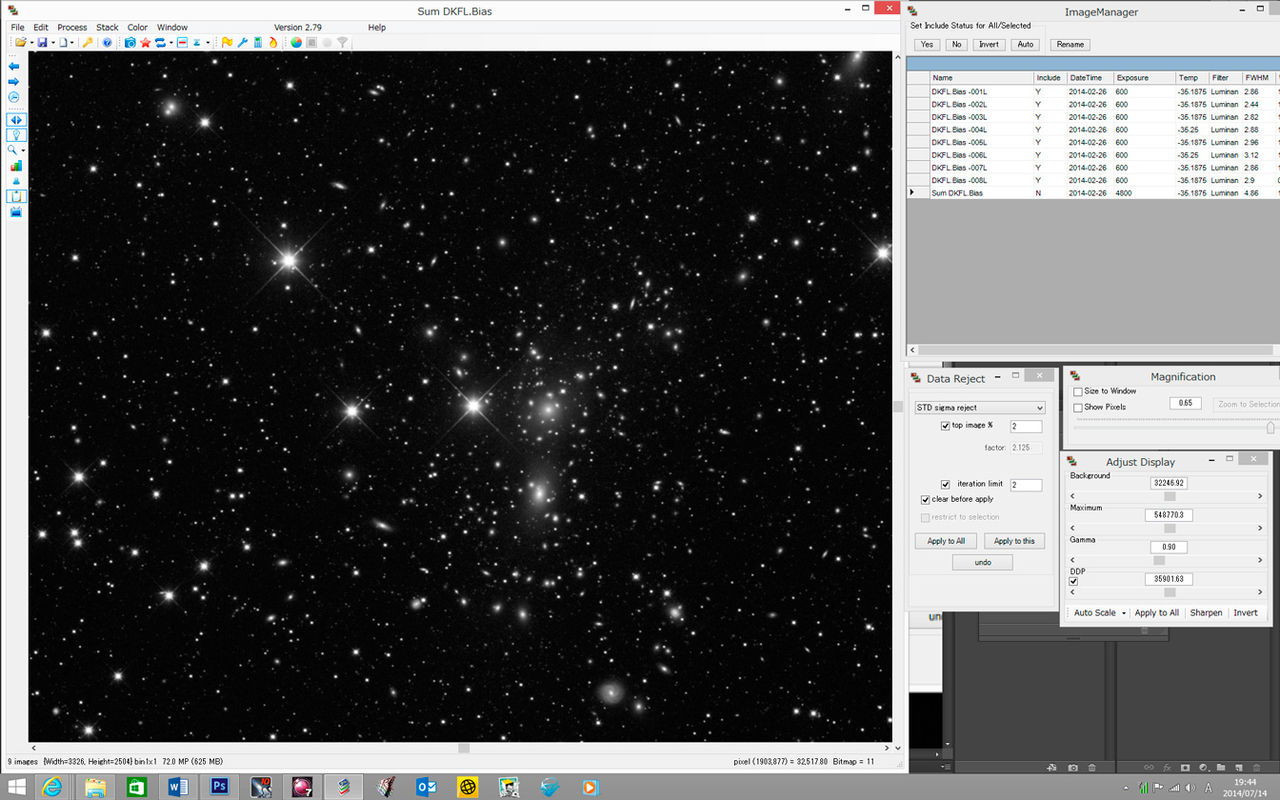Expand dropdown arrow beside open folder icon
1280x800 pixels.
32,43
